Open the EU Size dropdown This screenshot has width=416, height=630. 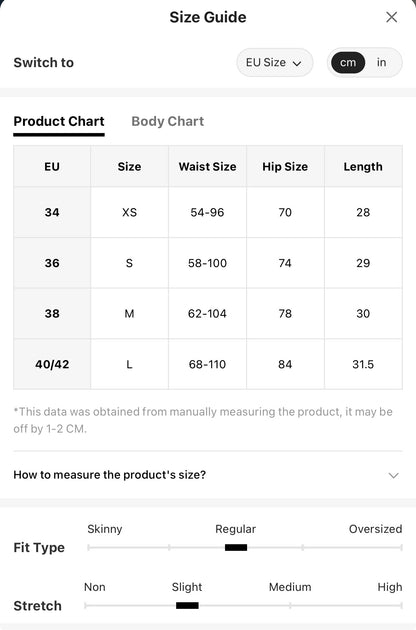point(275,62)
